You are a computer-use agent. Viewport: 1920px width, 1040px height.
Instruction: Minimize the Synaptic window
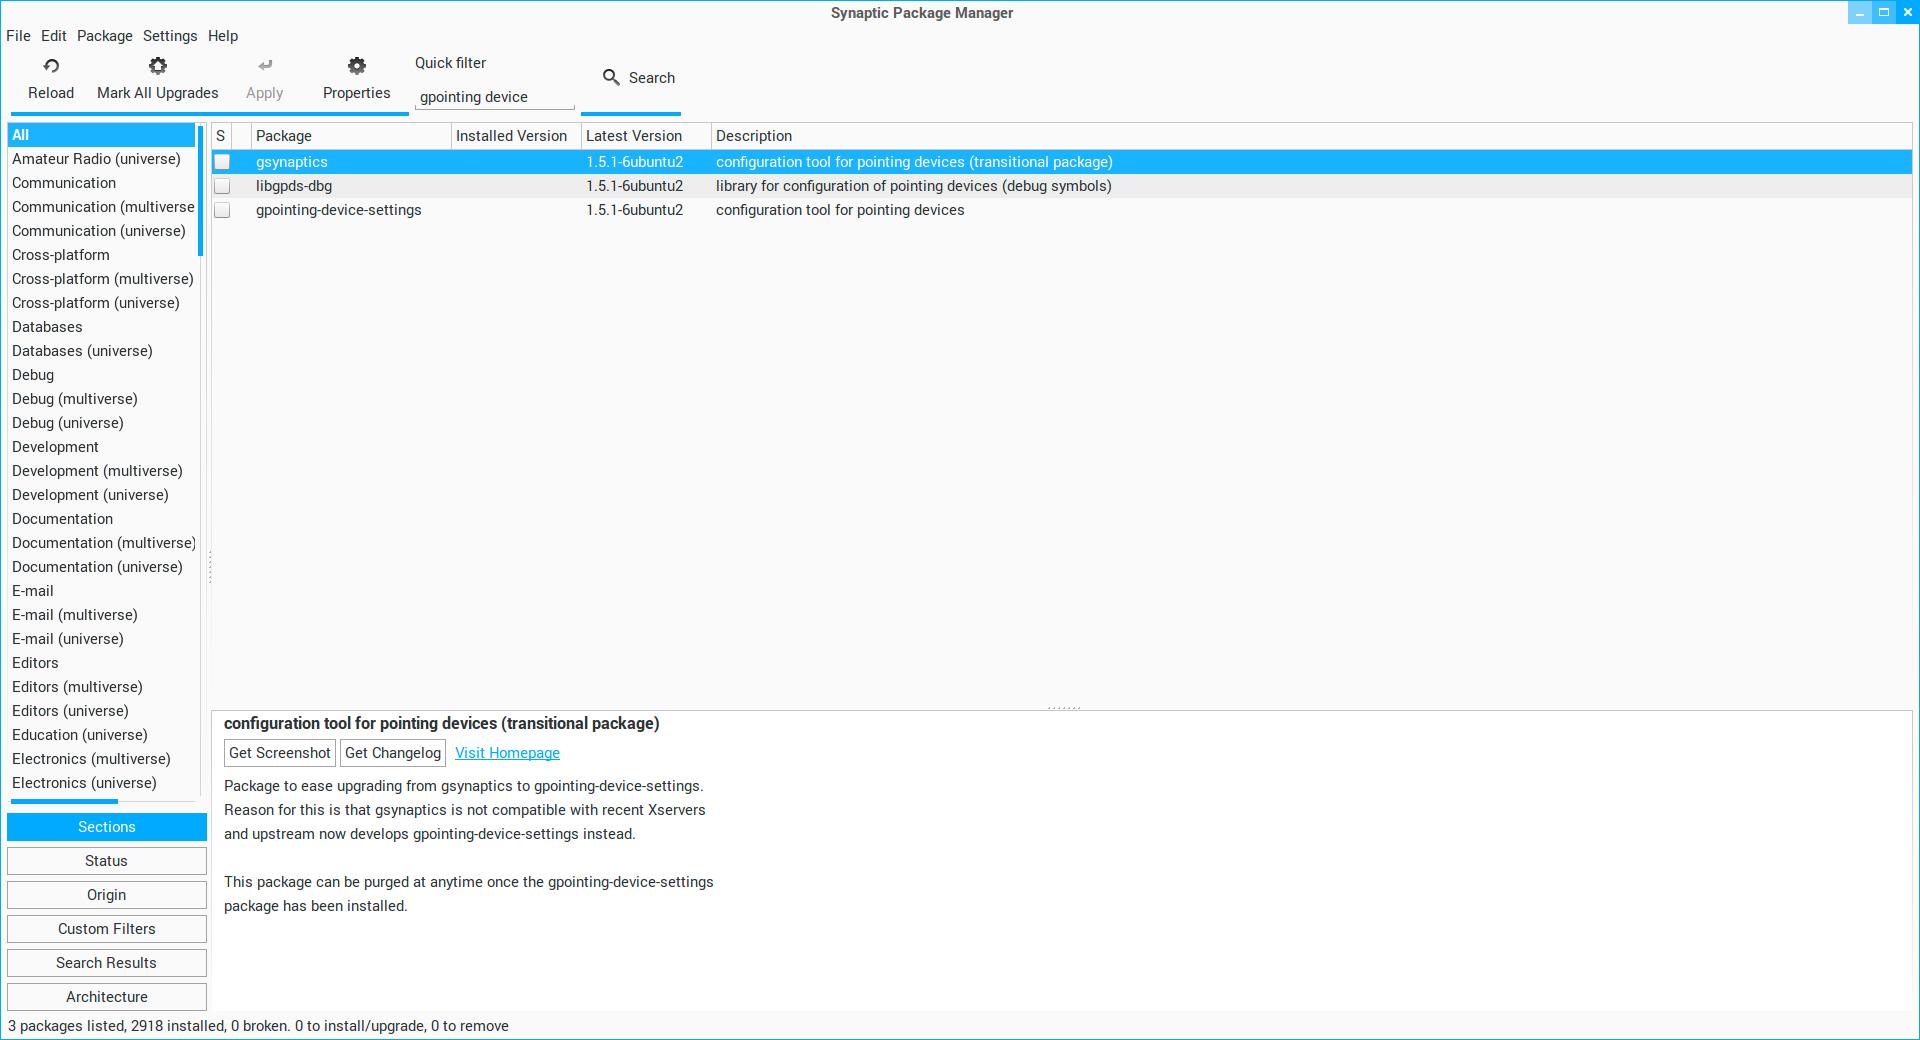(1859, 13)
